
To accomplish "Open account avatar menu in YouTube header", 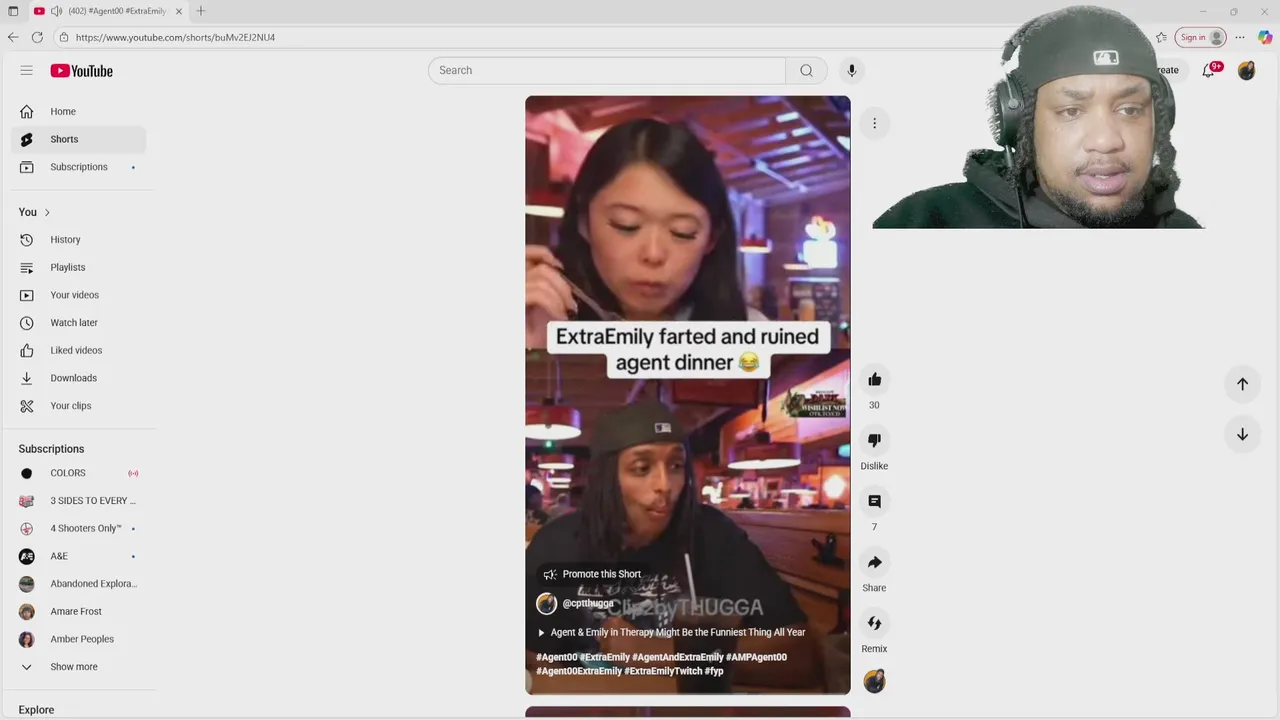I will 1246,71.
